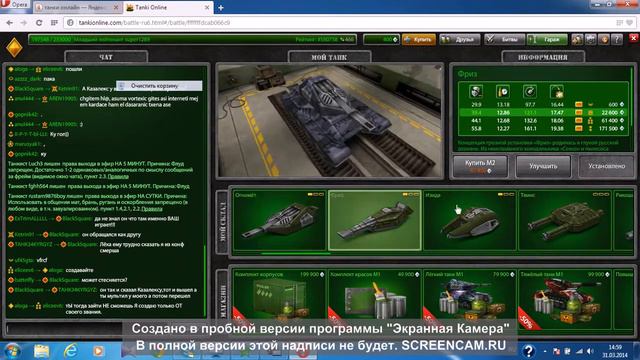Click the volume speaker tray icon
The height and width of the screenshot is (360, 640).
coord(590,351)
